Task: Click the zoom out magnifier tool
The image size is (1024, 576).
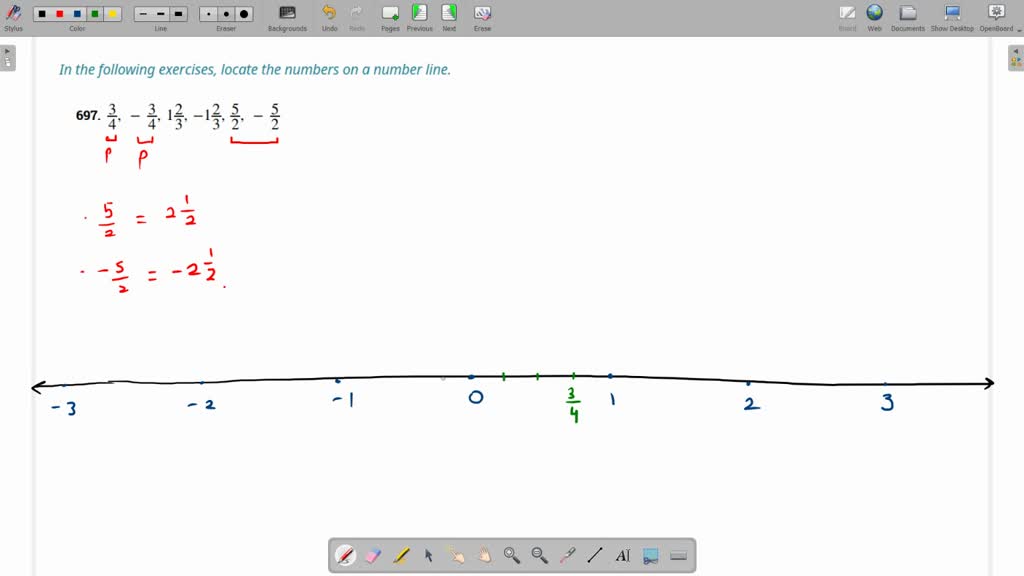Action: (x=539, y=555)
